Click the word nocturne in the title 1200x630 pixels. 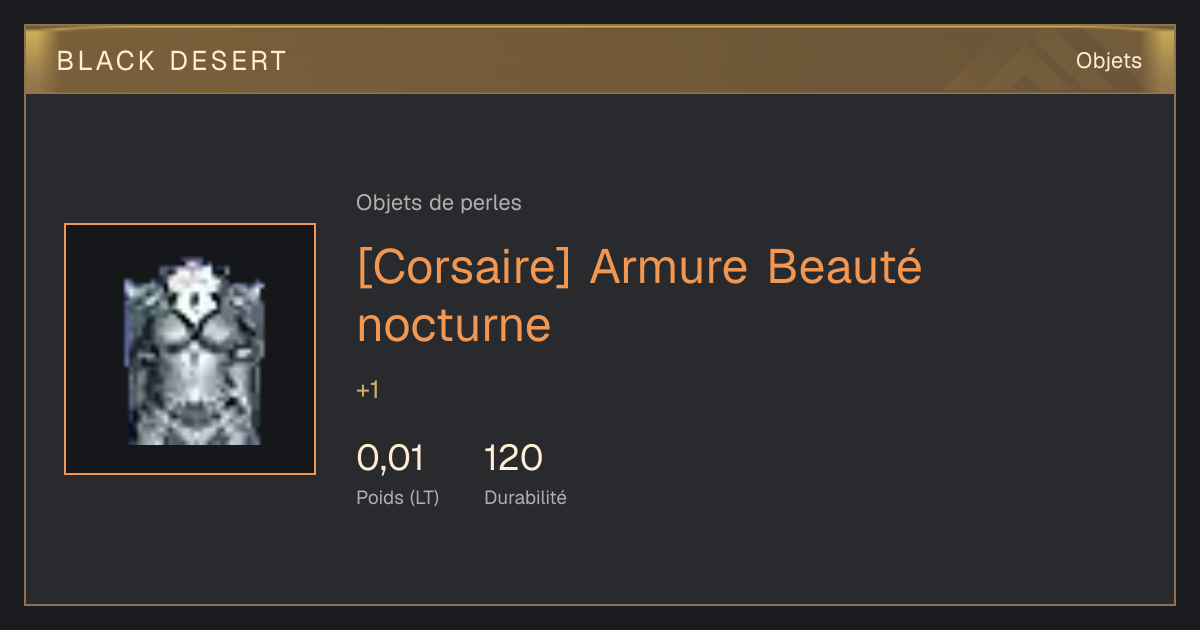[454, 325]
